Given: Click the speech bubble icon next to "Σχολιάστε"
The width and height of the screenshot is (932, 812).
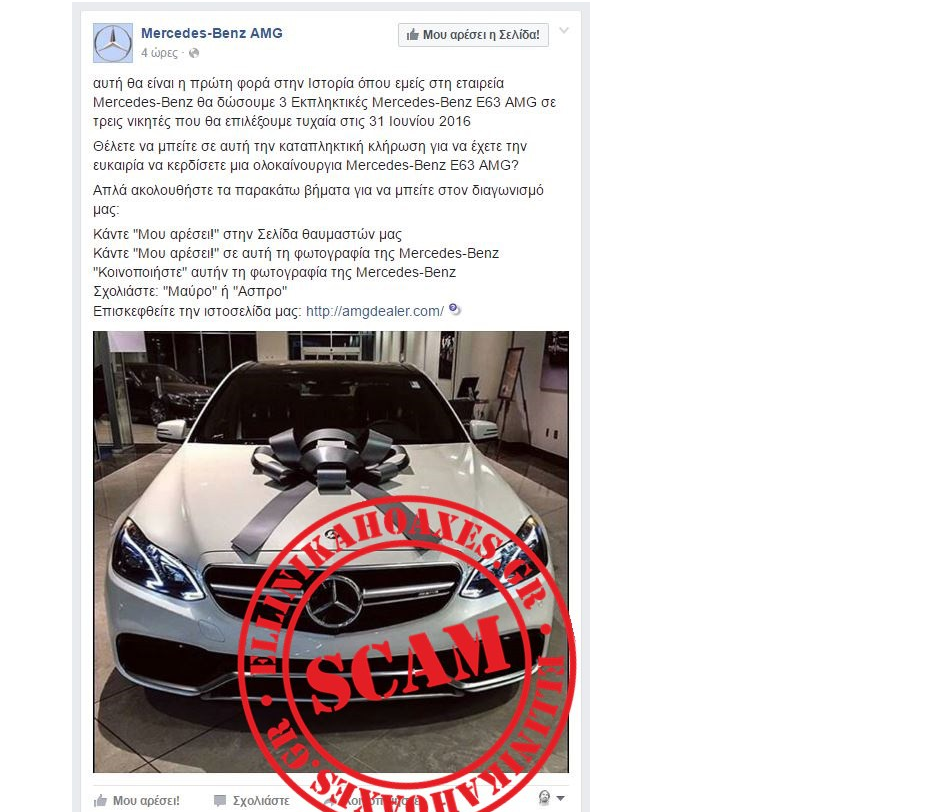Looking at the screenshot, I should (x=220, y=801).
